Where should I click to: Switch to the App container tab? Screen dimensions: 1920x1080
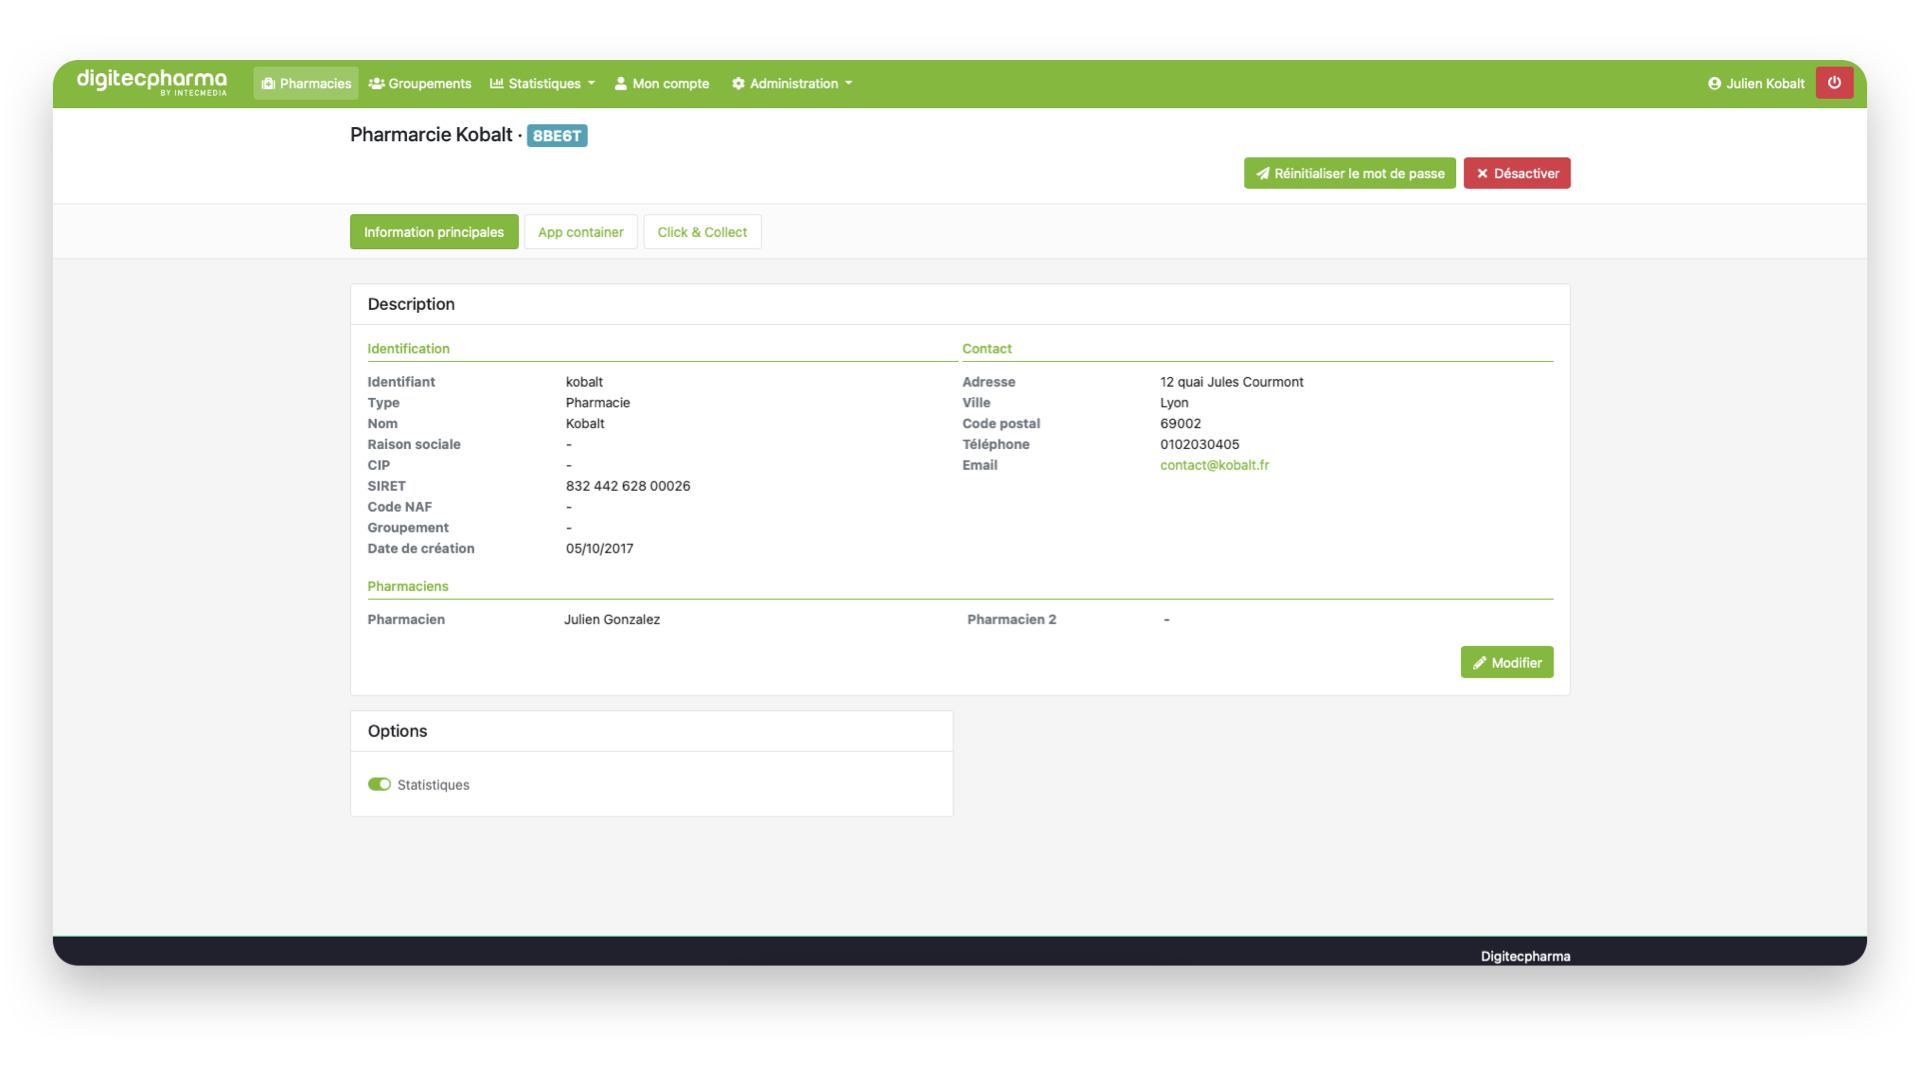[580, 232]
